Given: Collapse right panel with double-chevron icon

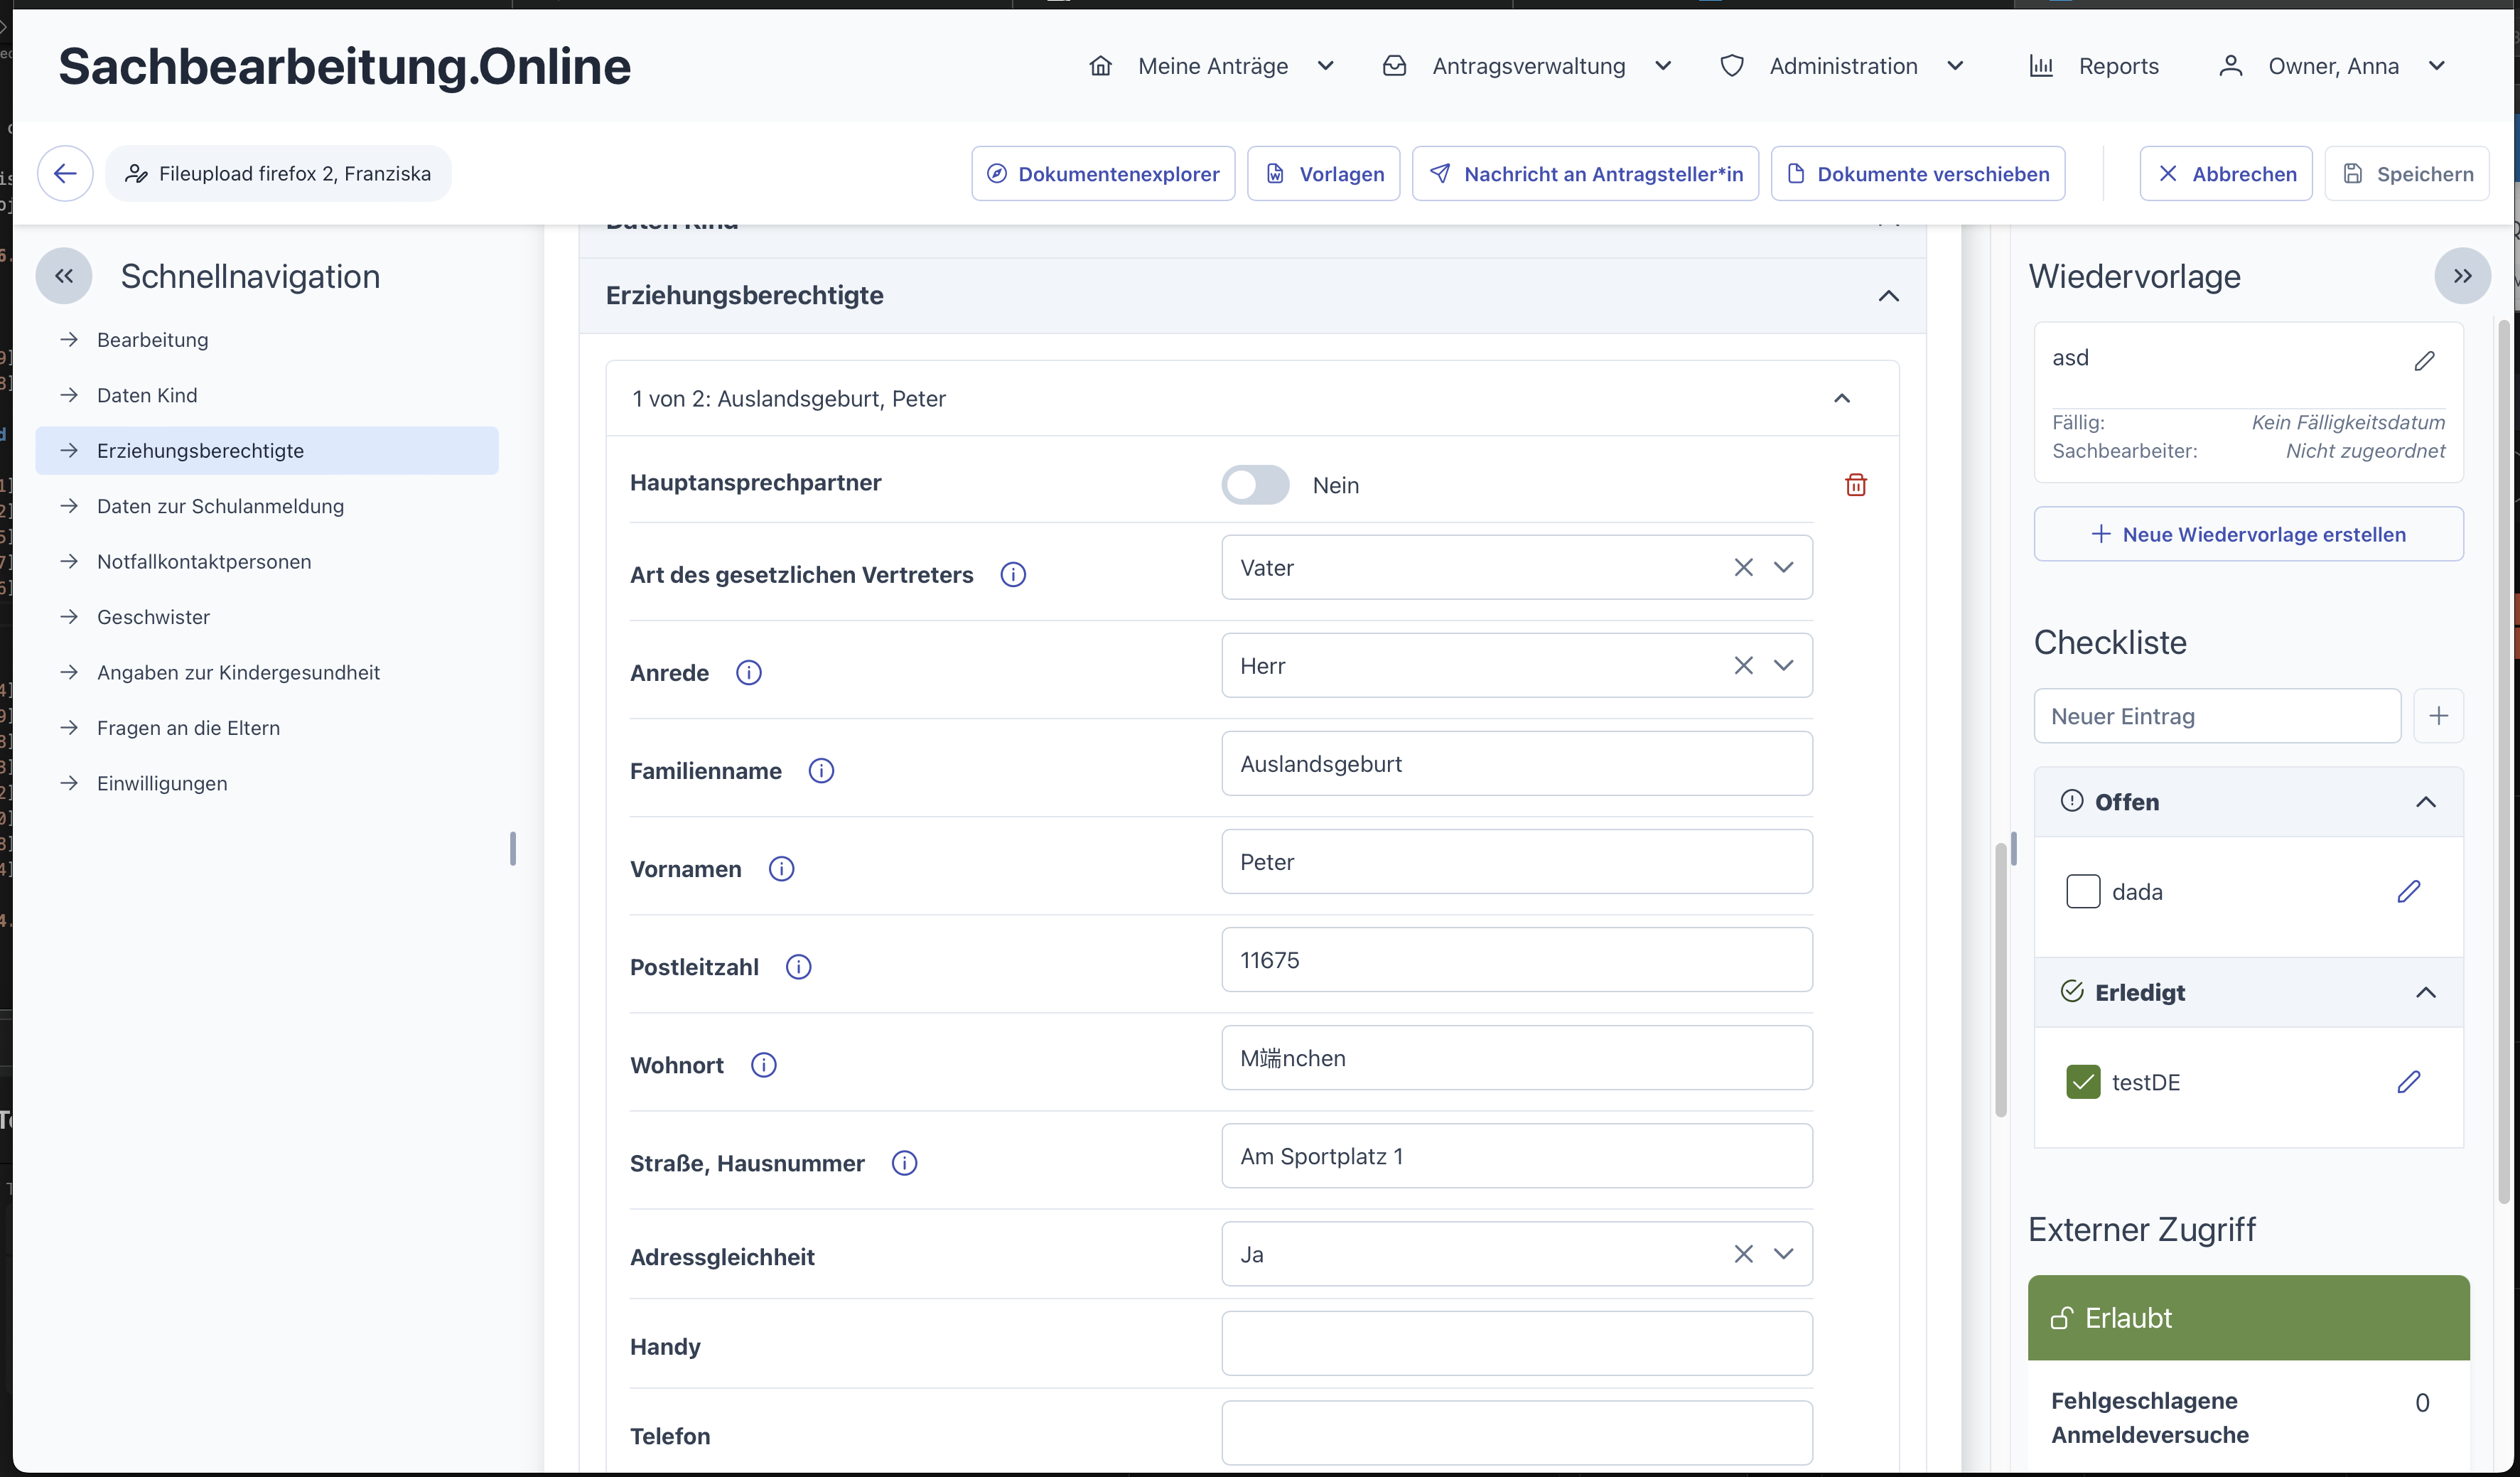Looking at the screenshot, I should (x=2462, y=276).
